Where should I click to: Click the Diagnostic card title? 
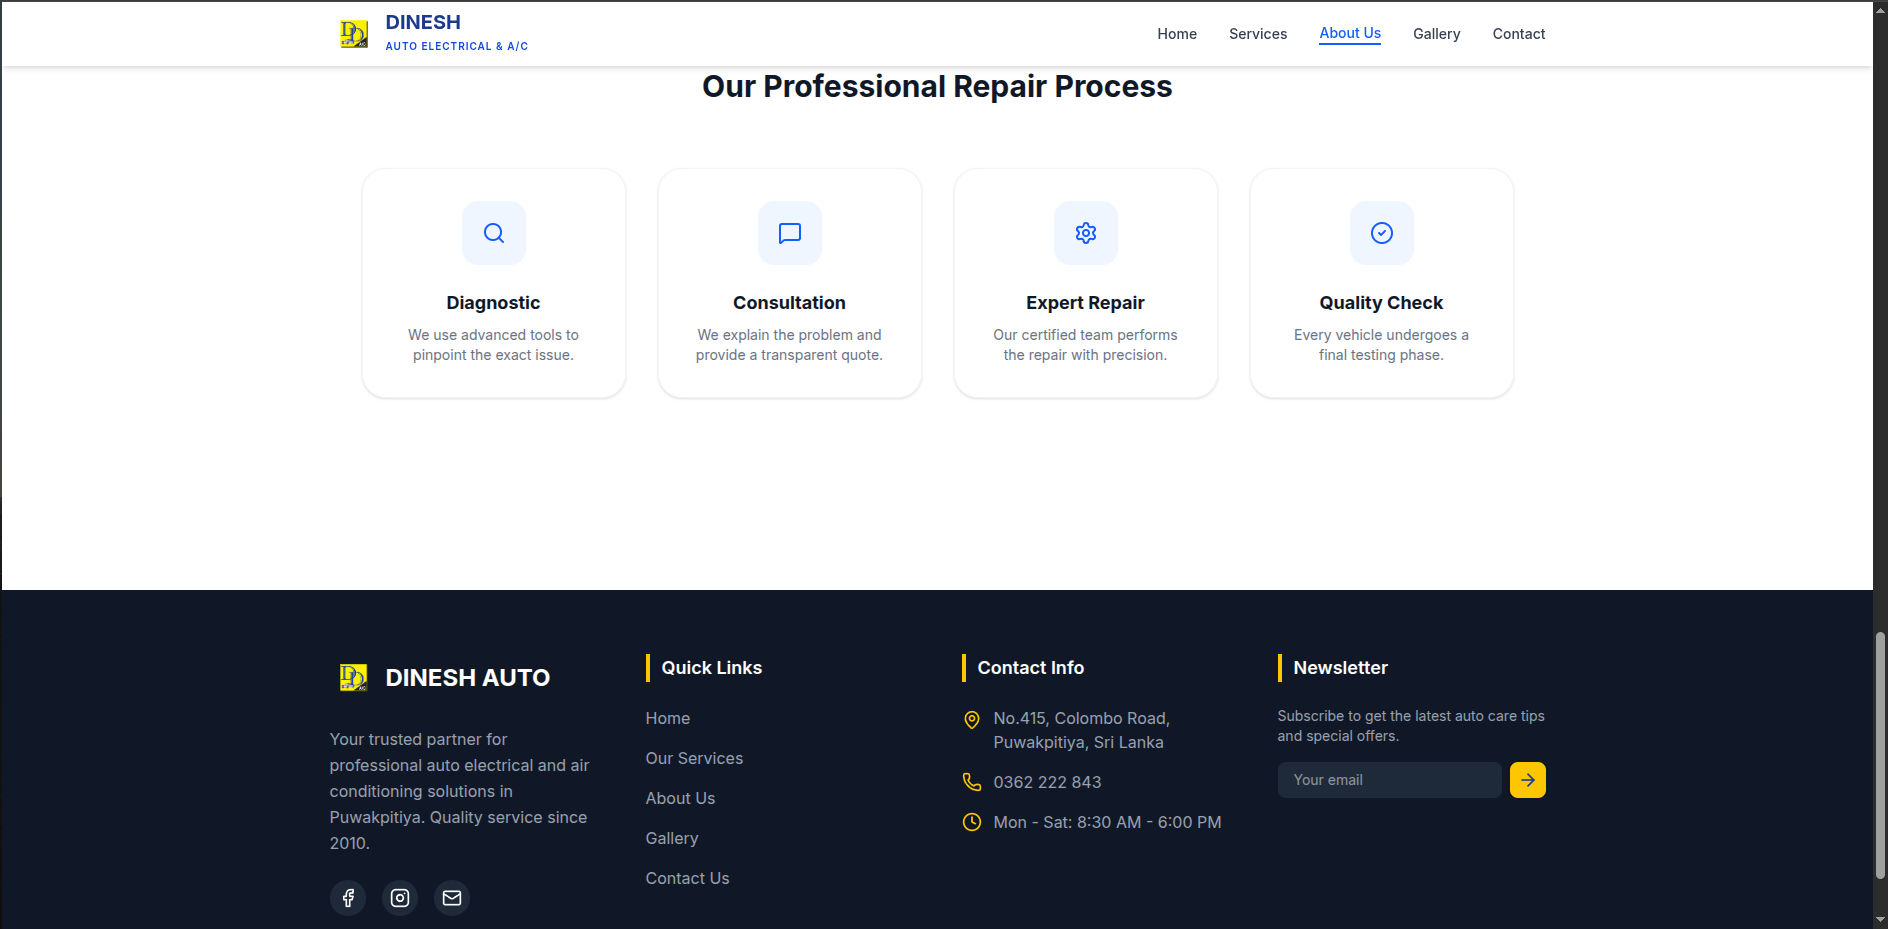click(x=493, y=303)
